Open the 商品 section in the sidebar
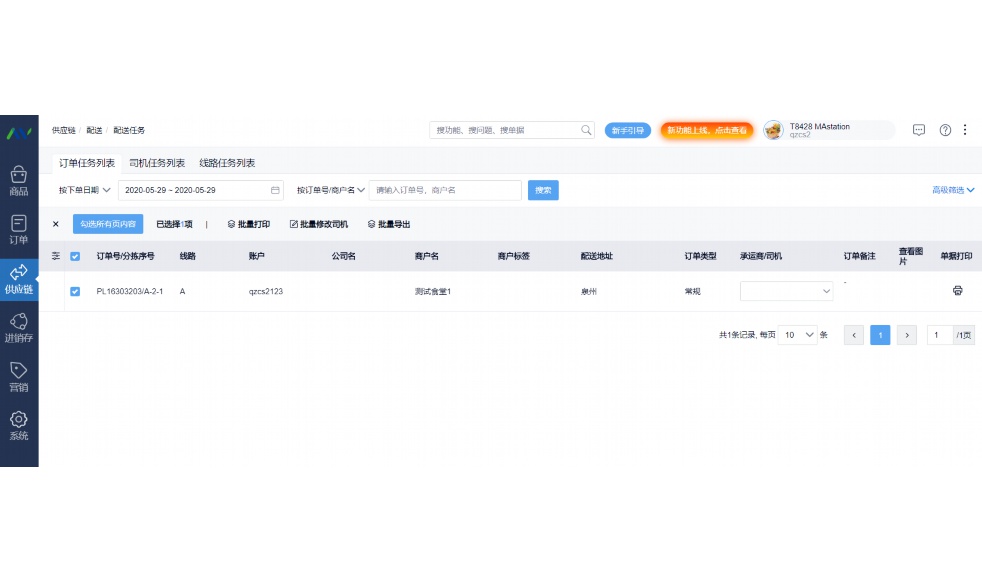Screen dimensions: 982x582 [x=18, y=176]
